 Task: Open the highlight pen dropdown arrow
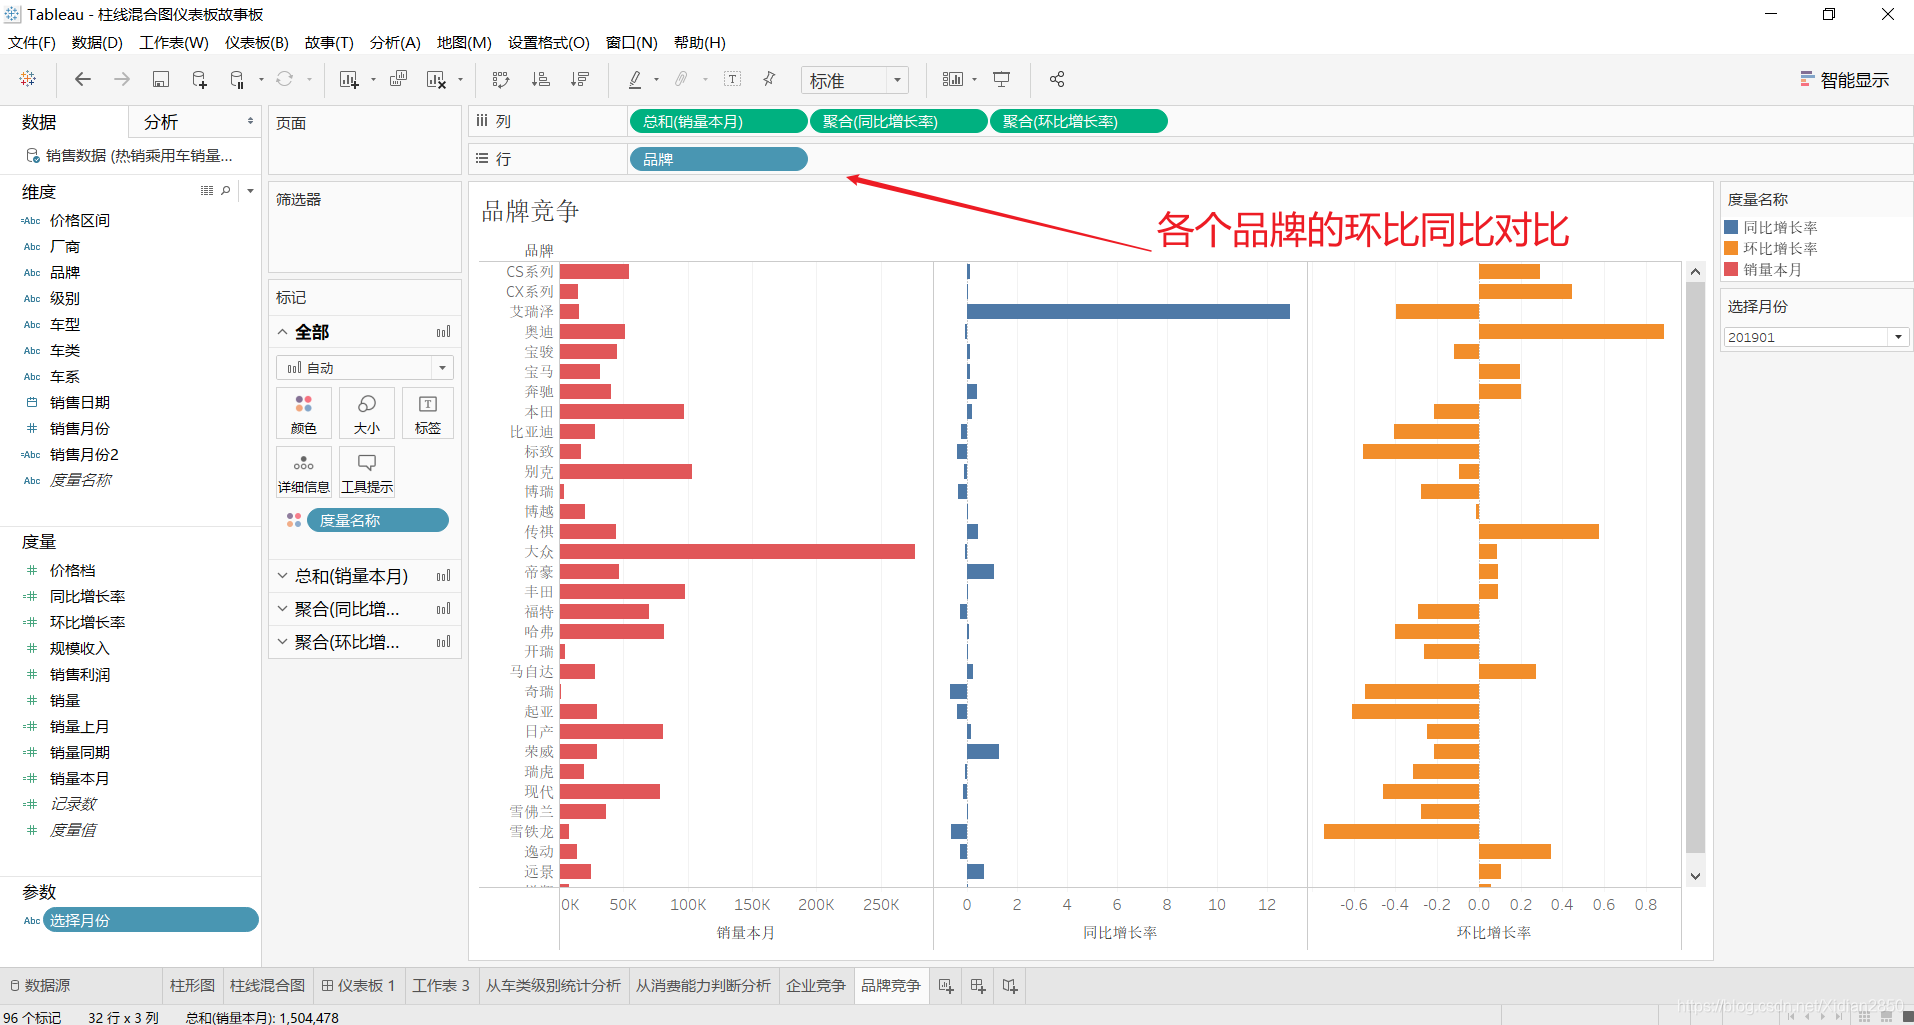[656, 80]
